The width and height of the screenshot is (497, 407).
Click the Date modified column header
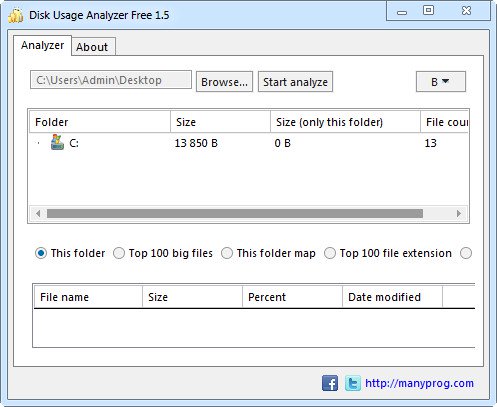point(392,297)
